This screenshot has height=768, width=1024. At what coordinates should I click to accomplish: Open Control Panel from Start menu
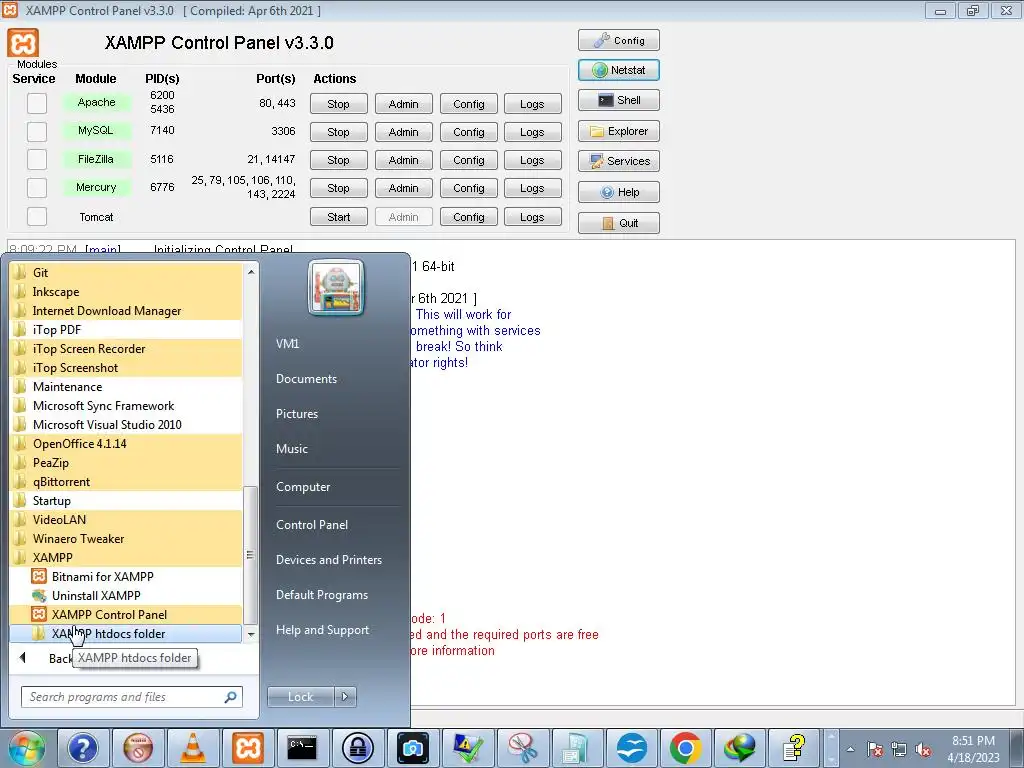coord(312,525)
